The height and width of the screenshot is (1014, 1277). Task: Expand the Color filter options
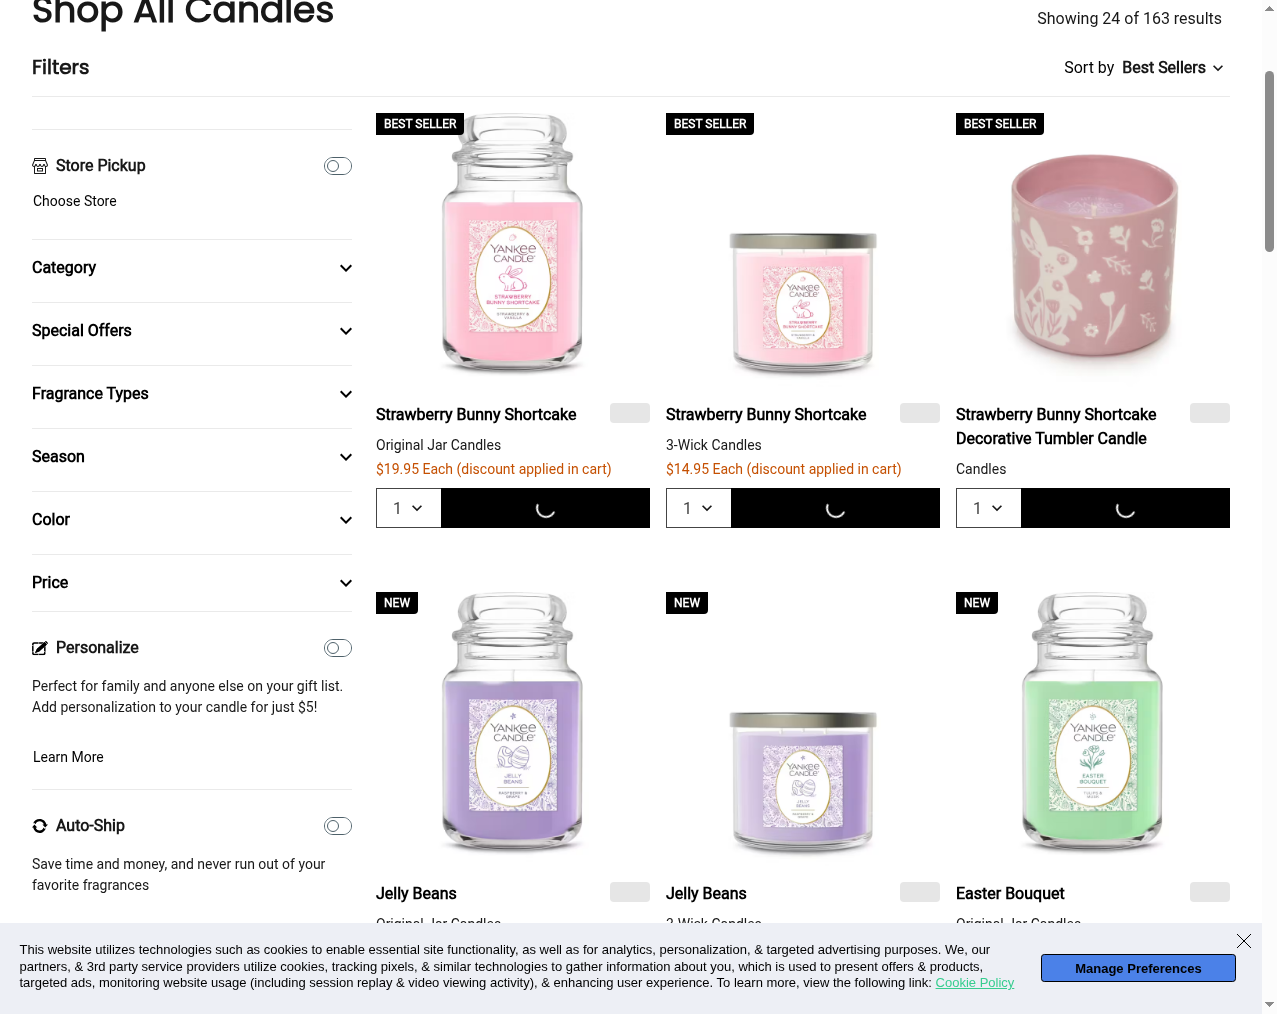[x=192, y=520]
